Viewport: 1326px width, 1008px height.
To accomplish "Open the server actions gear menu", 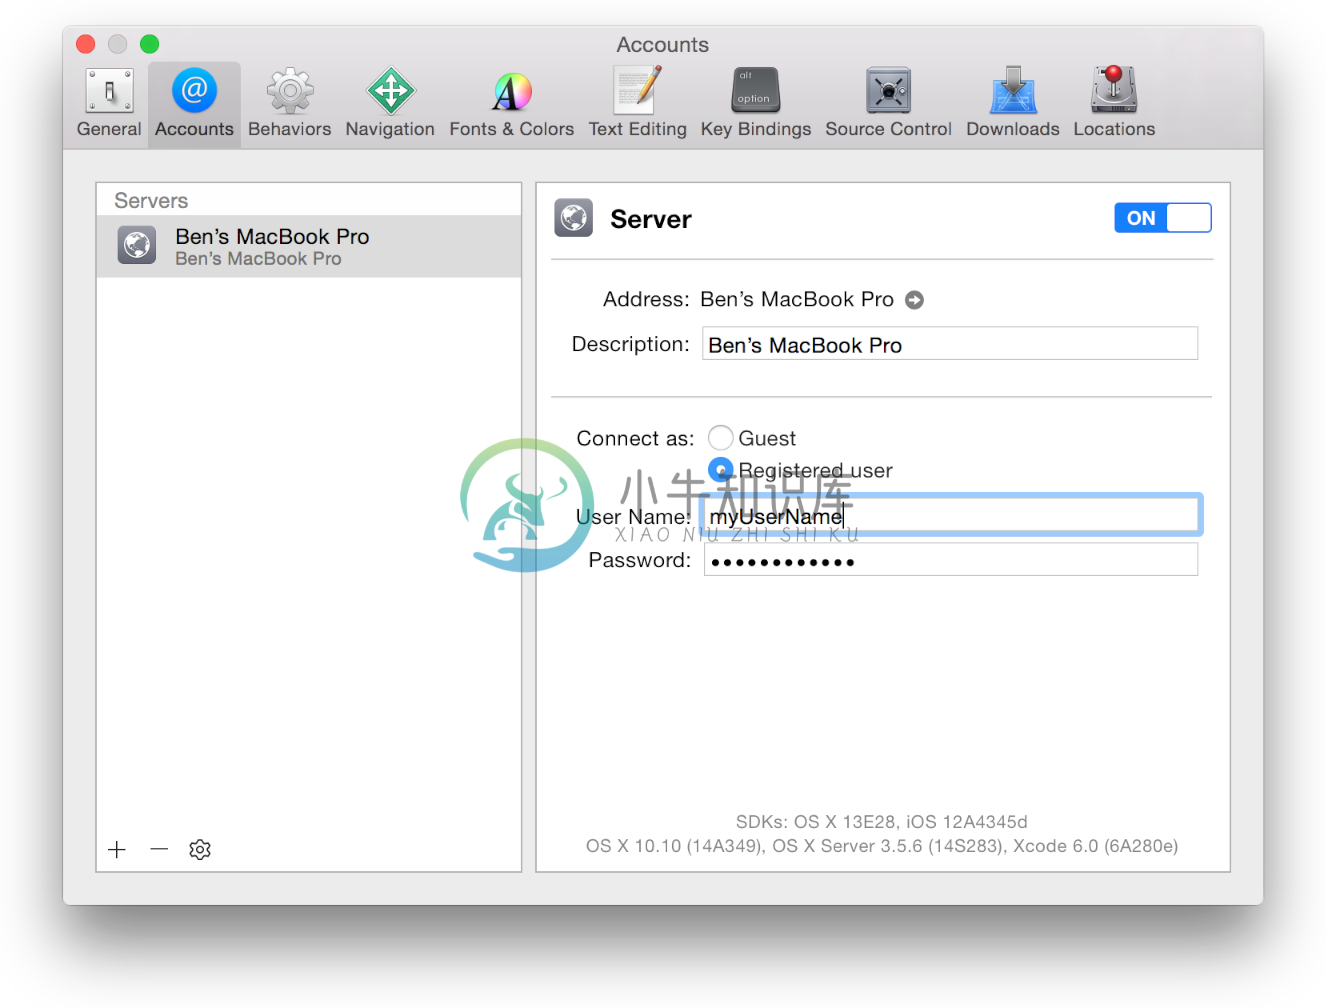I will pyautogui.click(x=200, y=849).
